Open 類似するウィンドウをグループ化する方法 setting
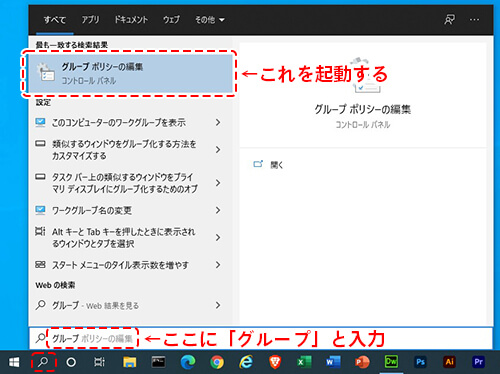Image resolution: width=500 pixels, height=374 pixels. [130, 150]
